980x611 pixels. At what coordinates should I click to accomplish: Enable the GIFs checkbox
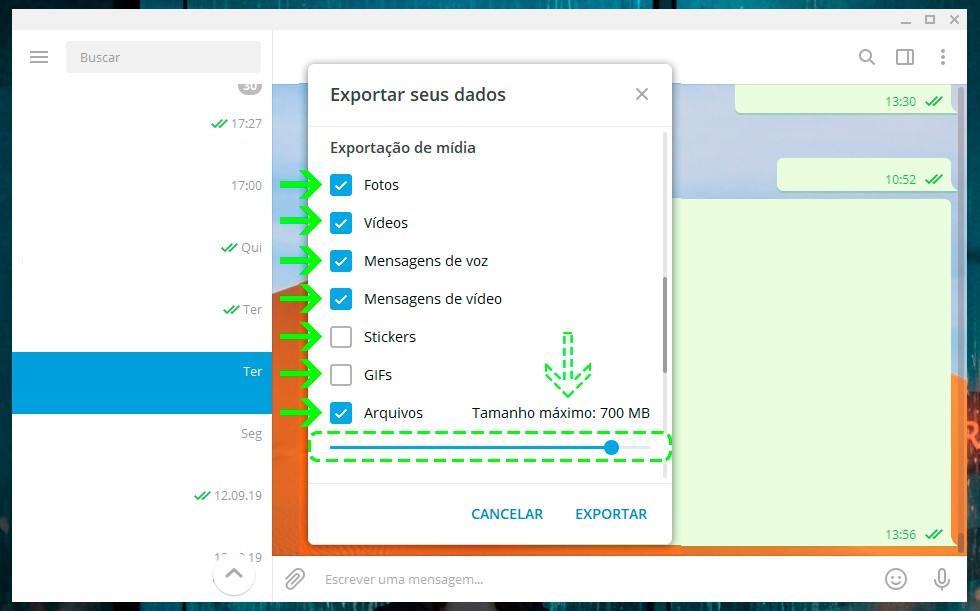point(341,375)
